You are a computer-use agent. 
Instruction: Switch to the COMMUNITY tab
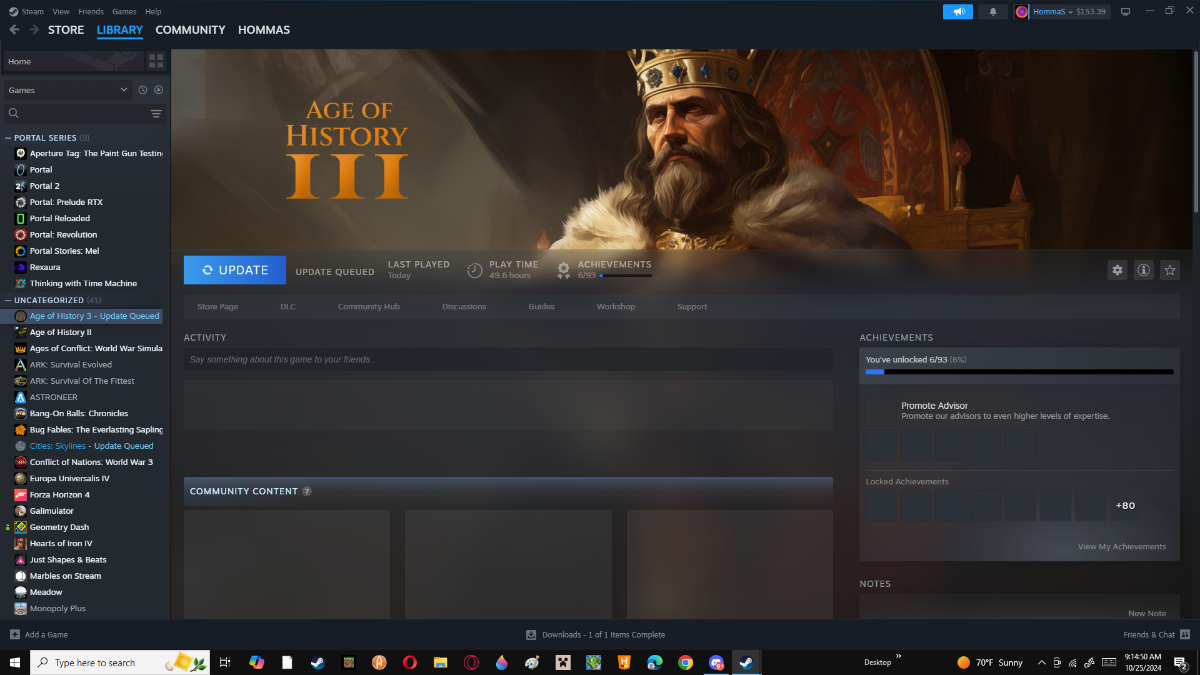[190, 30]
